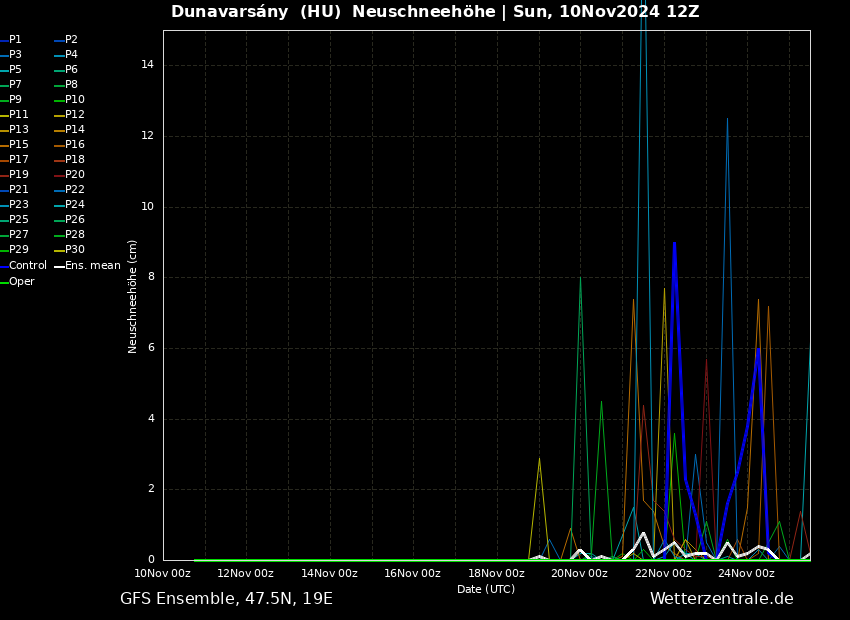The width and height of the screenshot is (850, 620).
Task: Click the 16Nov 00z date tick label
Action: pyautogui.click(x=412, y=573)
